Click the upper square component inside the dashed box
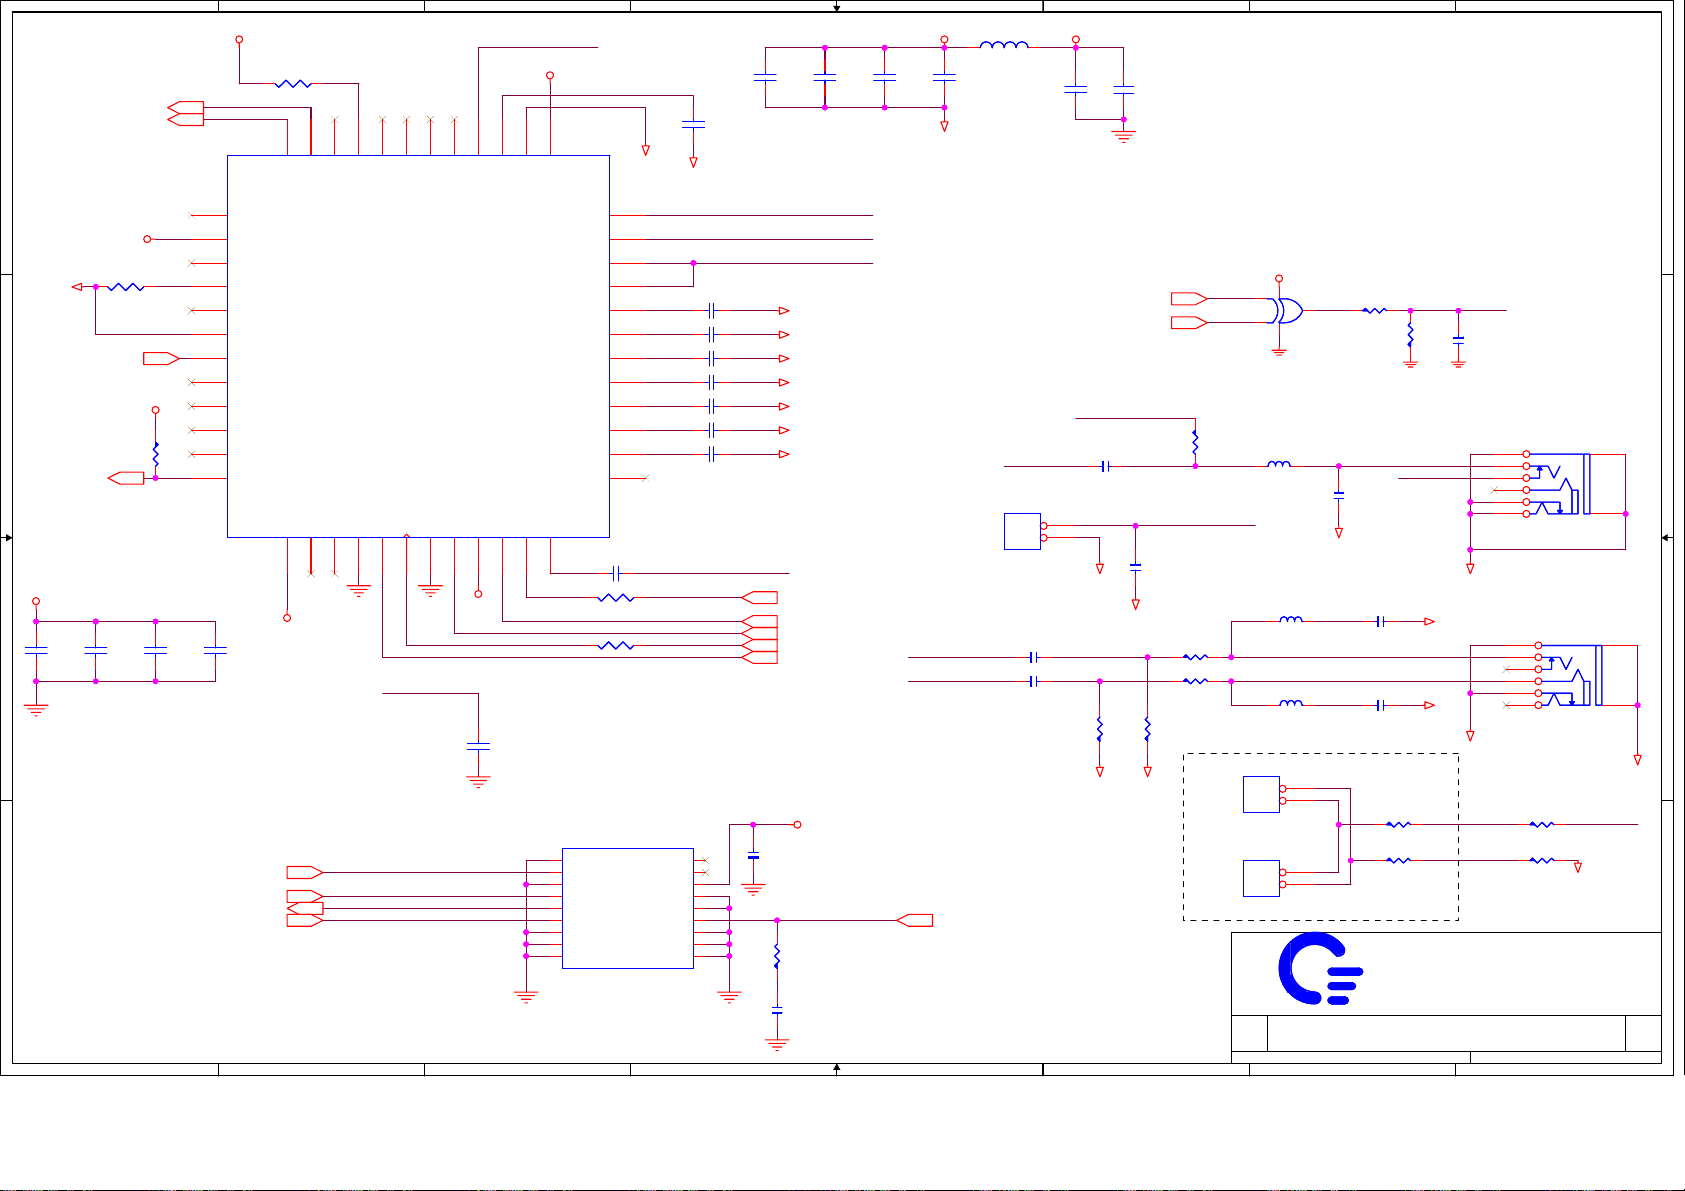This screenshot has width=1685, height=1191. (1261, 794)
